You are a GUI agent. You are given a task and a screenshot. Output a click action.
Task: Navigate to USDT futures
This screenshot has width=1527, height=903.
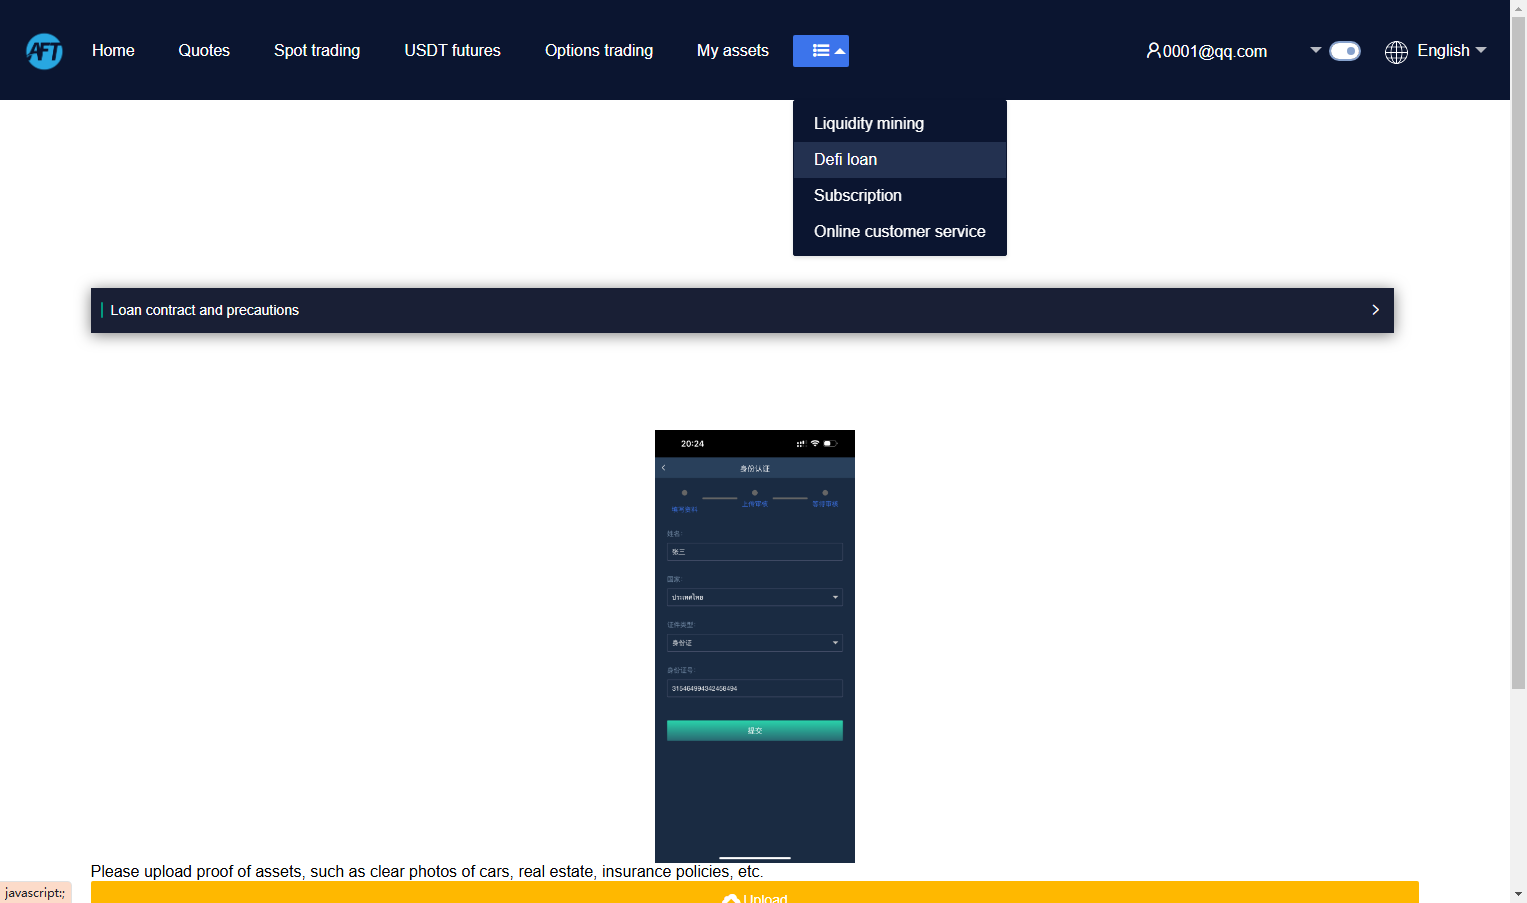pyautogui.click(x=452, y=51)
